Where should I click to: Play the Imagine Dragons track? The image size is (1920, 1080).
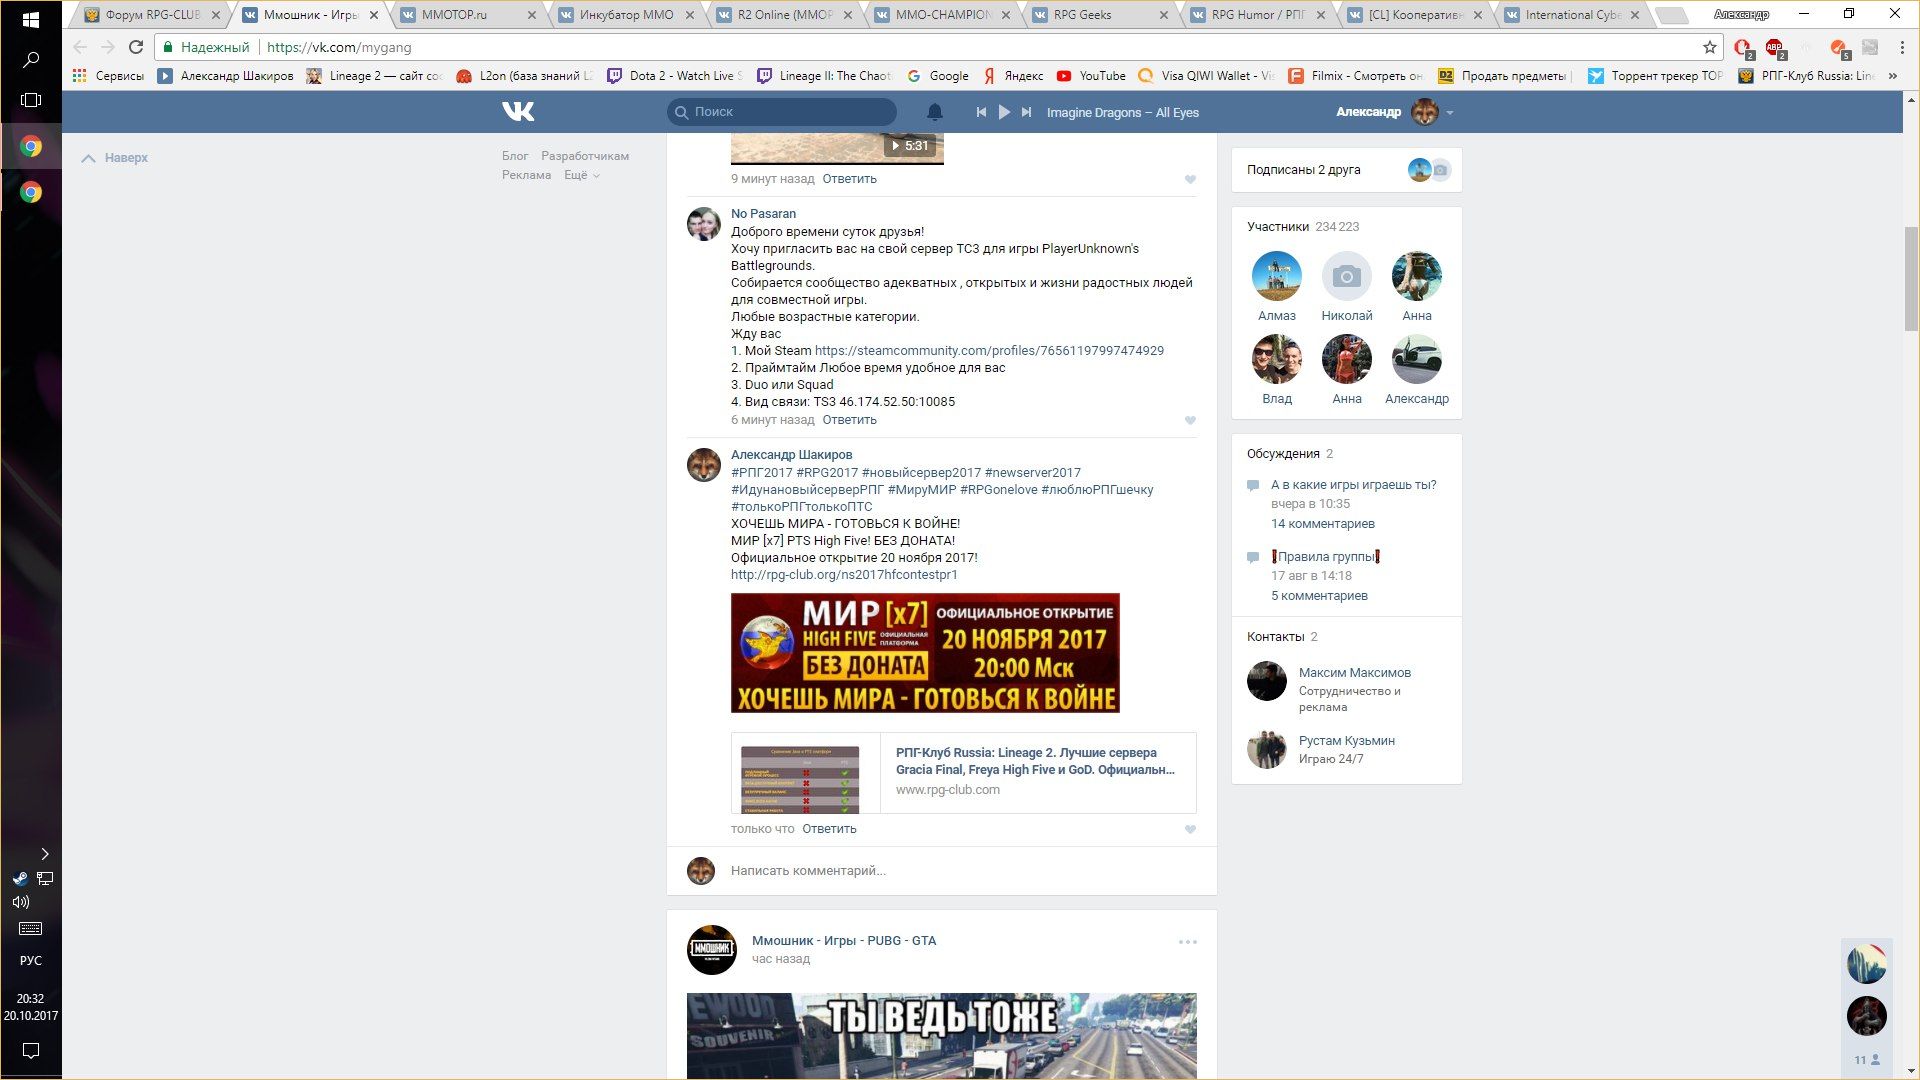[1004, 112]
